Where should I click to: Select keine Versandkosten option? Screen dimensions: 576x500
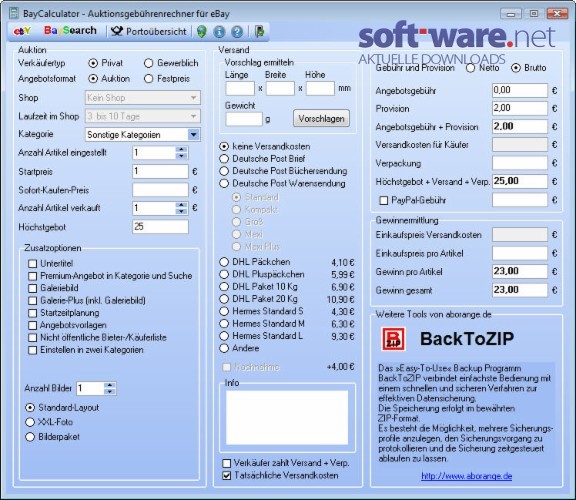224,146
